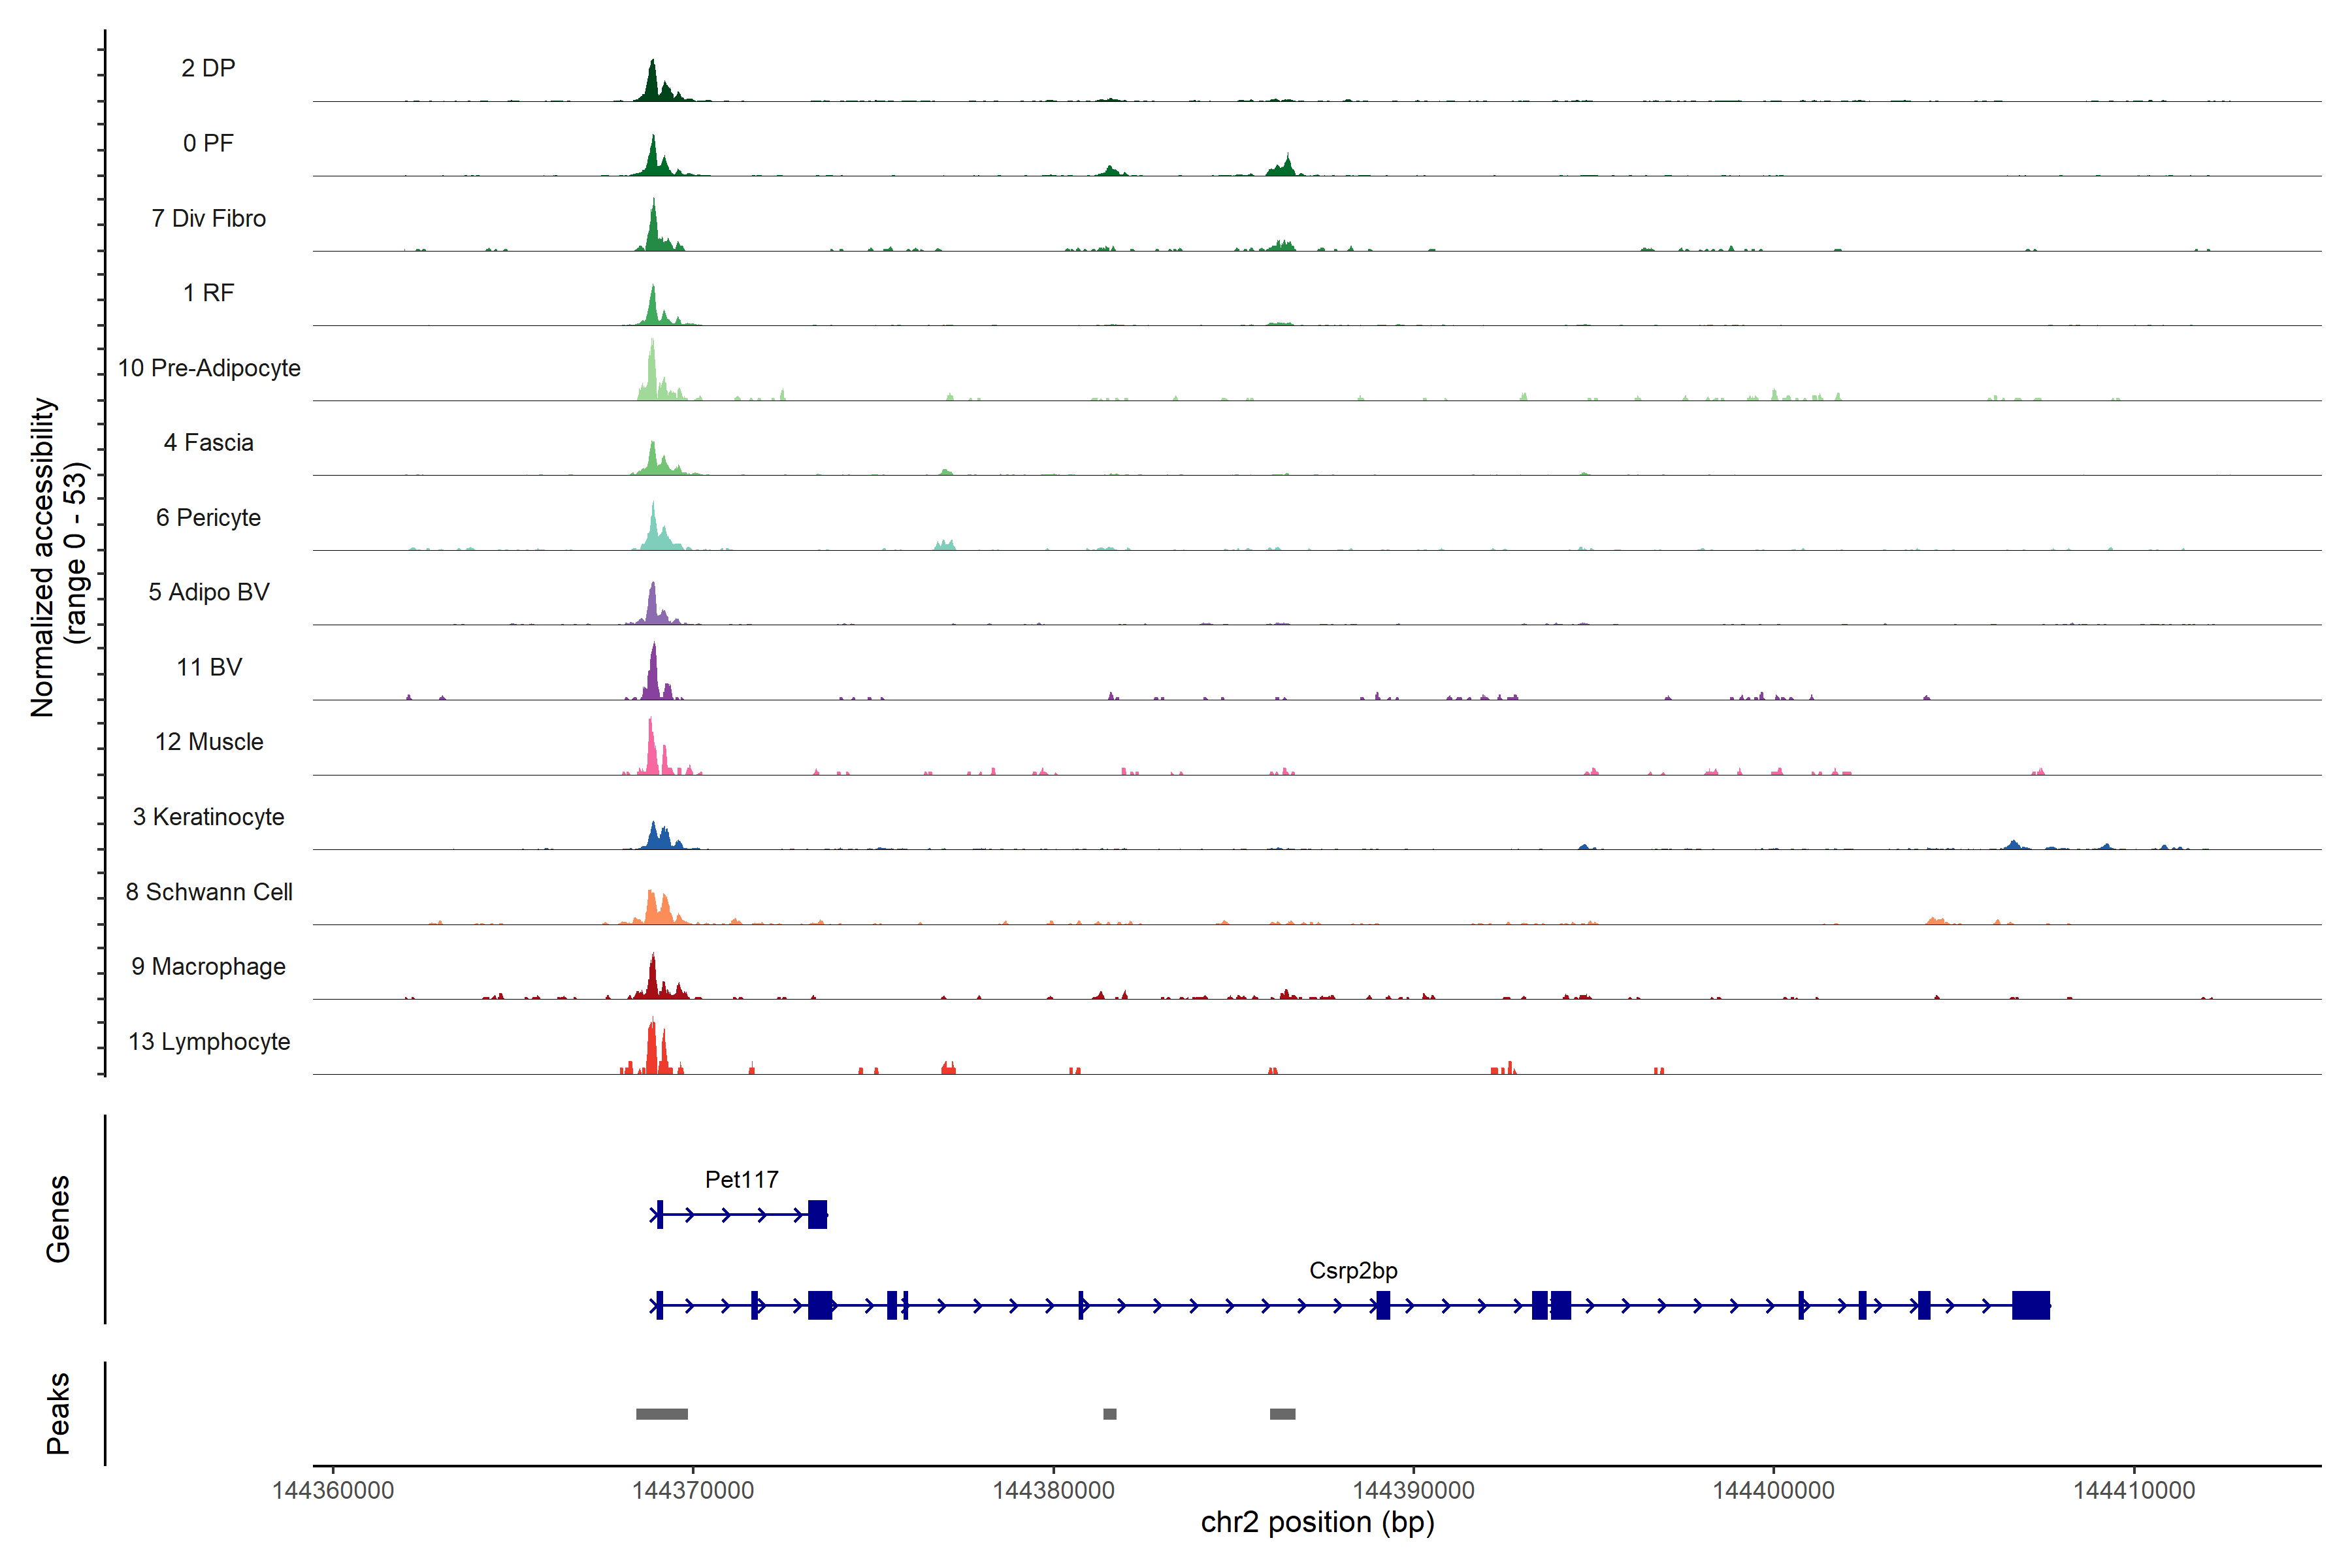
Task: Click the 13 Lymphocyte track label
Action: click(209, 1041)
